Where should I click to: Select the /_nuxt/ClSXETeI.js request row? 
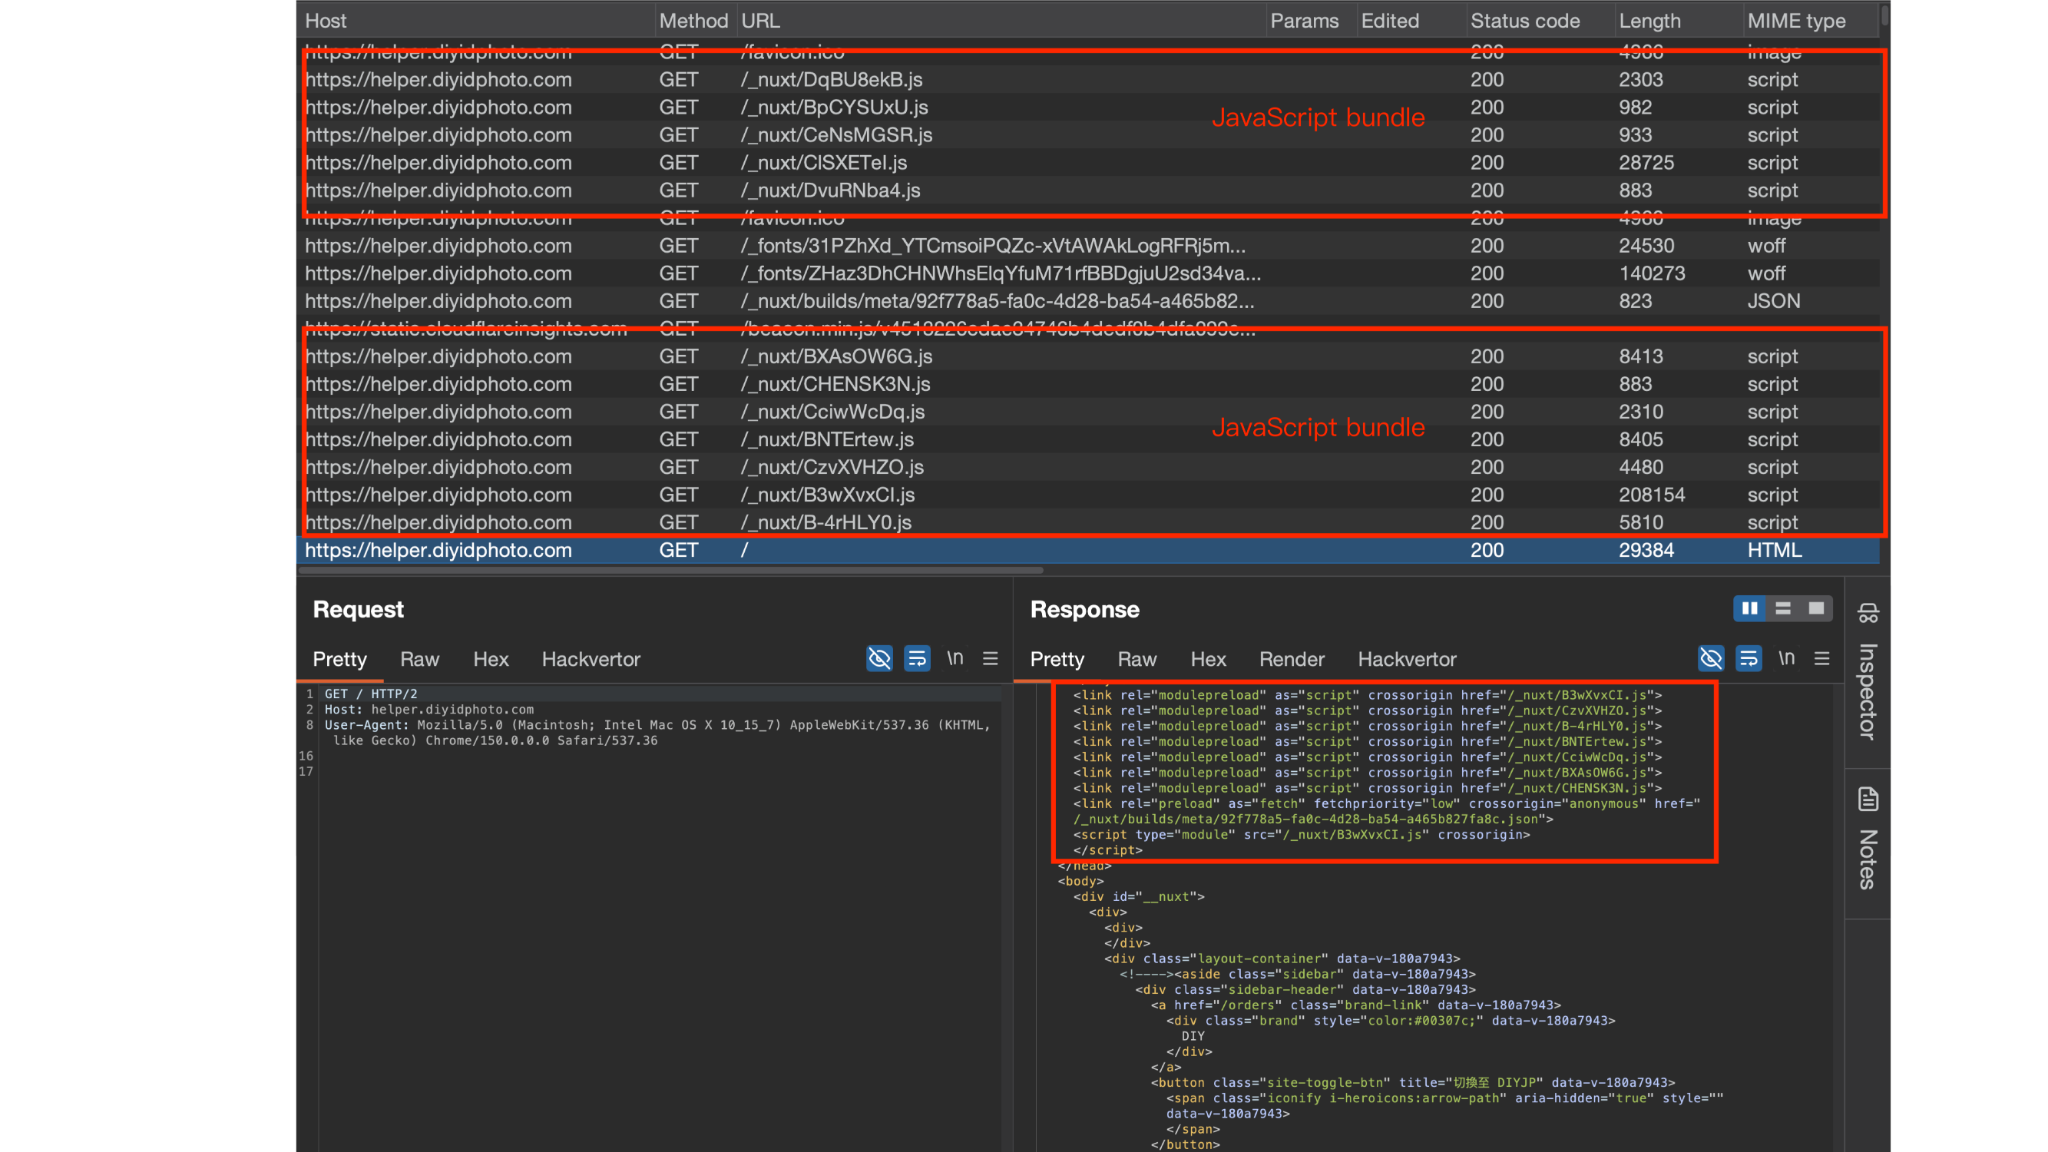click(1088, 163)
